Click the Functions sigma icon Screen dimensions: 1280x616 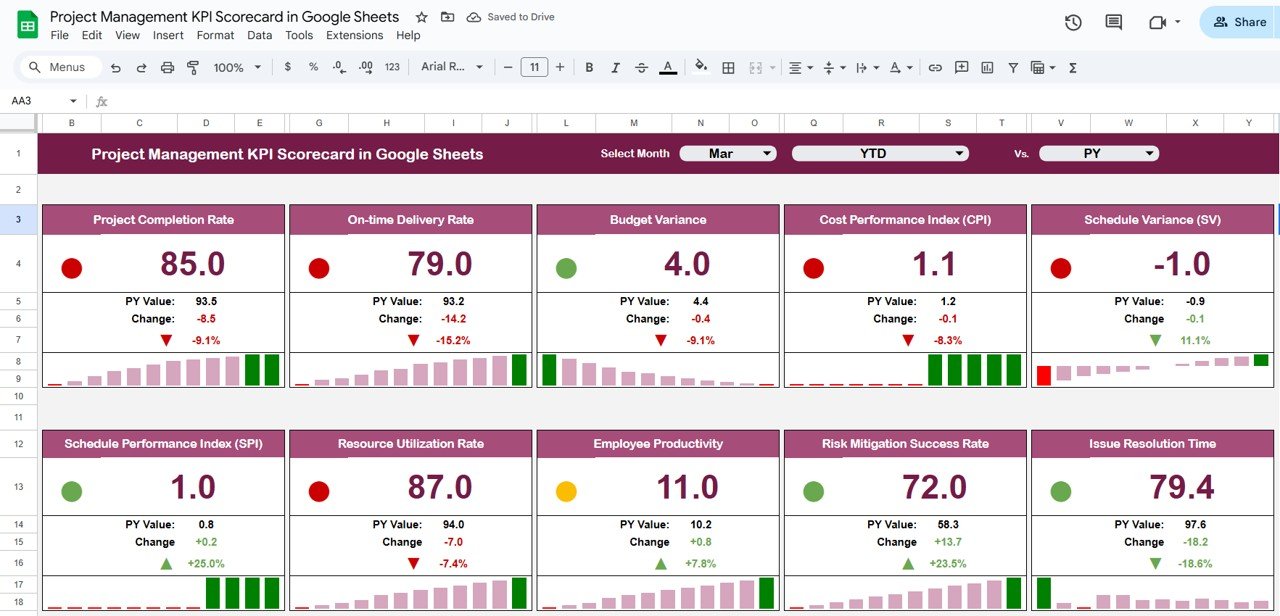pos(1072,67)
